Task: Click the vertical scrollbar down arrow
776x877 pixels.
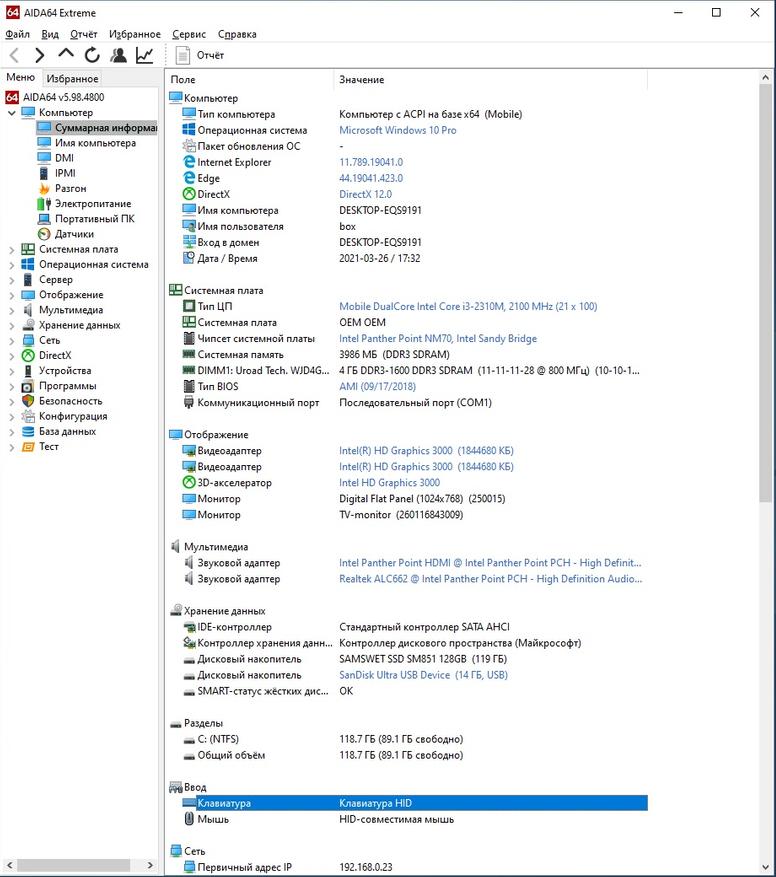Action: point(766,867)
